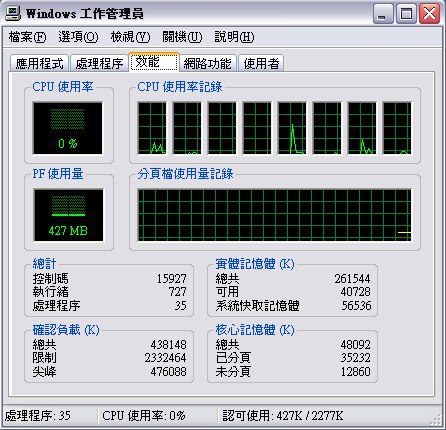Click the window resize grip in the corner
446x430 pixels.
[436, 420]
